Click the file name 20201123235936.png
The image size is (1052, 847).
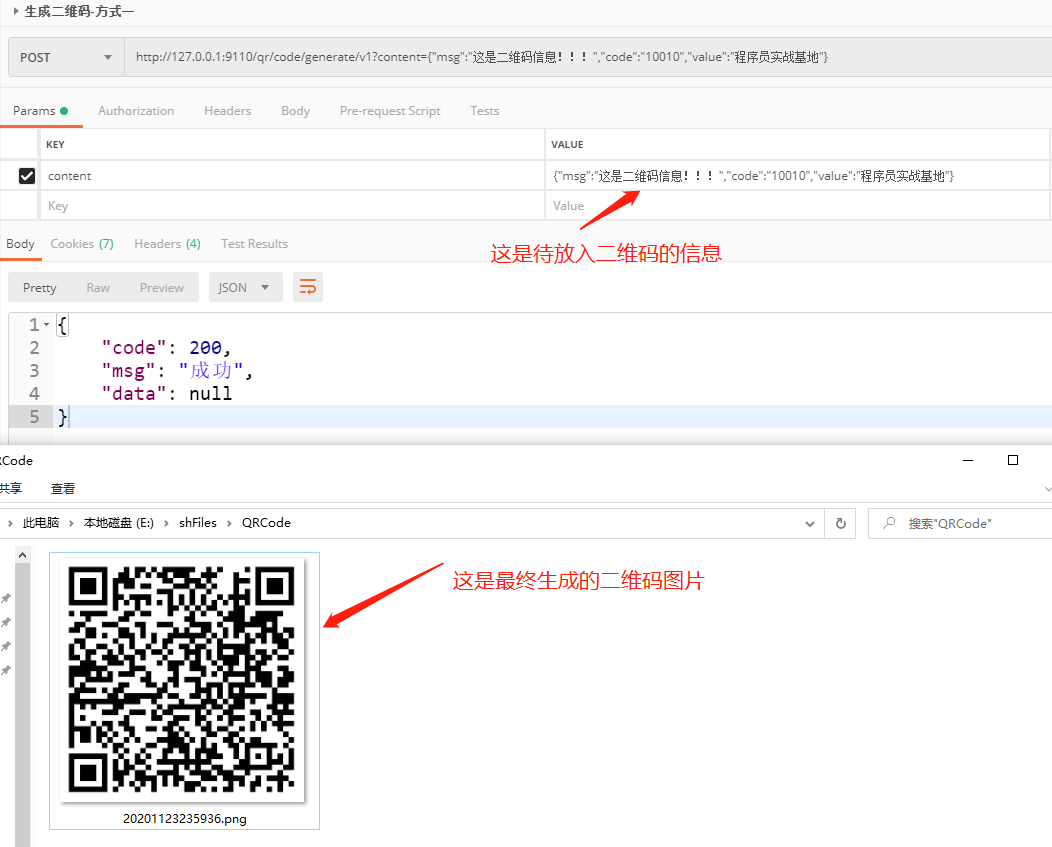point(185,819)
